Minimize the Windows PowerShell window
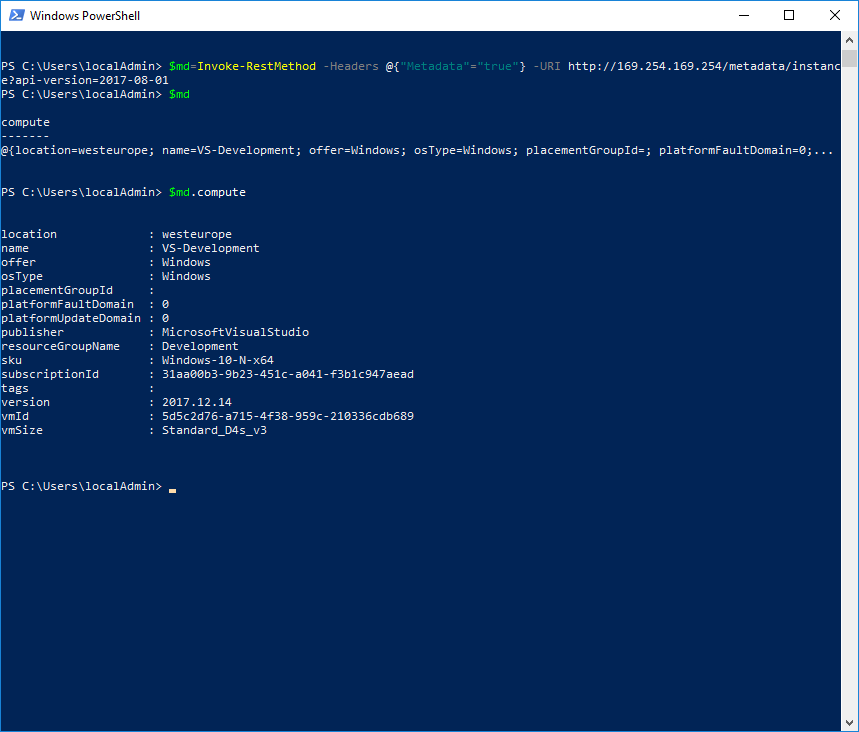This screenshot has width=859, height=732. pos(743,15)
